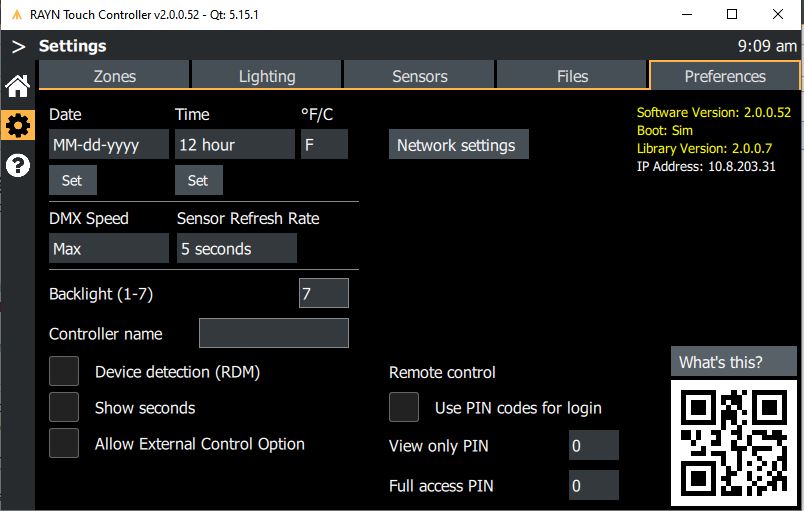Open the Help question mark icon
Image resolution: width=804 pixels, height=511 pixels.
[18, 165]
